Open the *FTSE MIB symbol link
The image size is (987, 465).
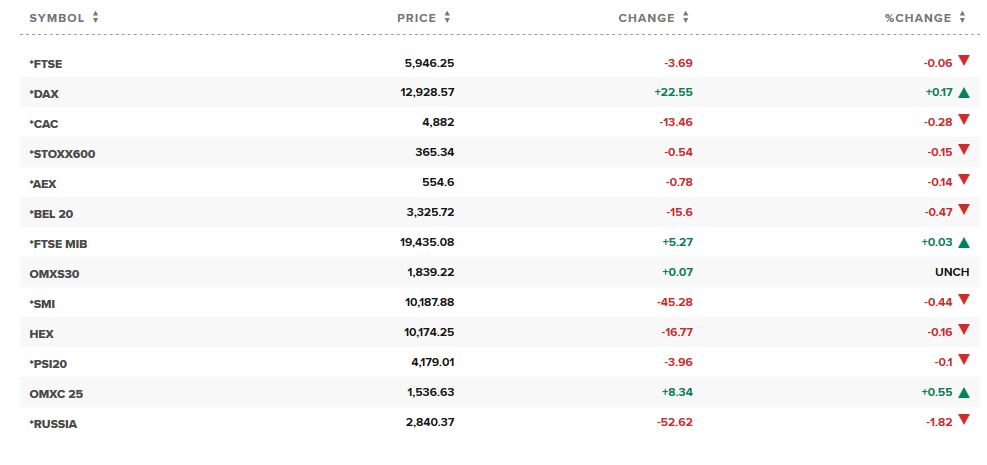pos(59,244)
